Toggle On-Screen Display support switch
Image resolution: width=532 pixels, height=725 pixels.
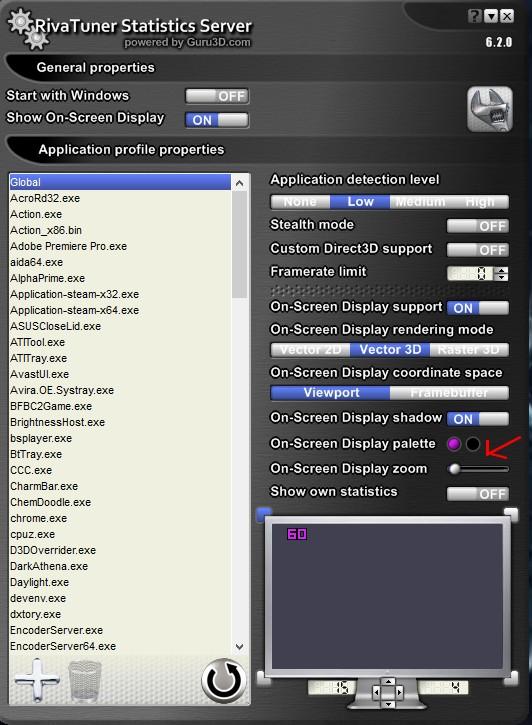click(x=478, y=308)
